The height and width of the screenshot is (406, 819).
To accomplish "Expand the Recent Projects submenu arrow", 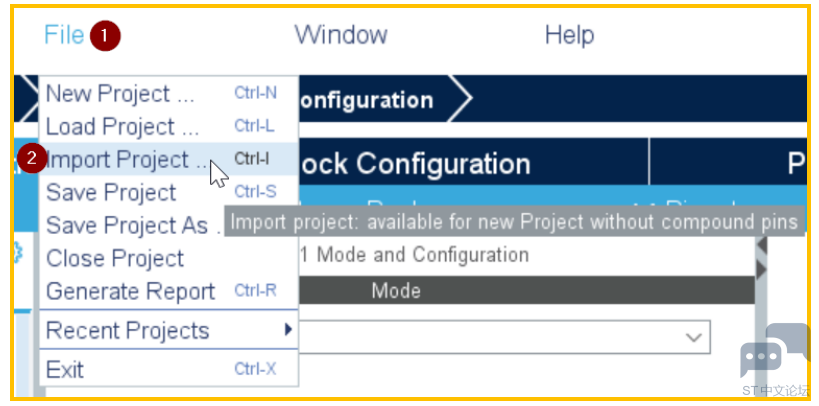I will (287, 330).
